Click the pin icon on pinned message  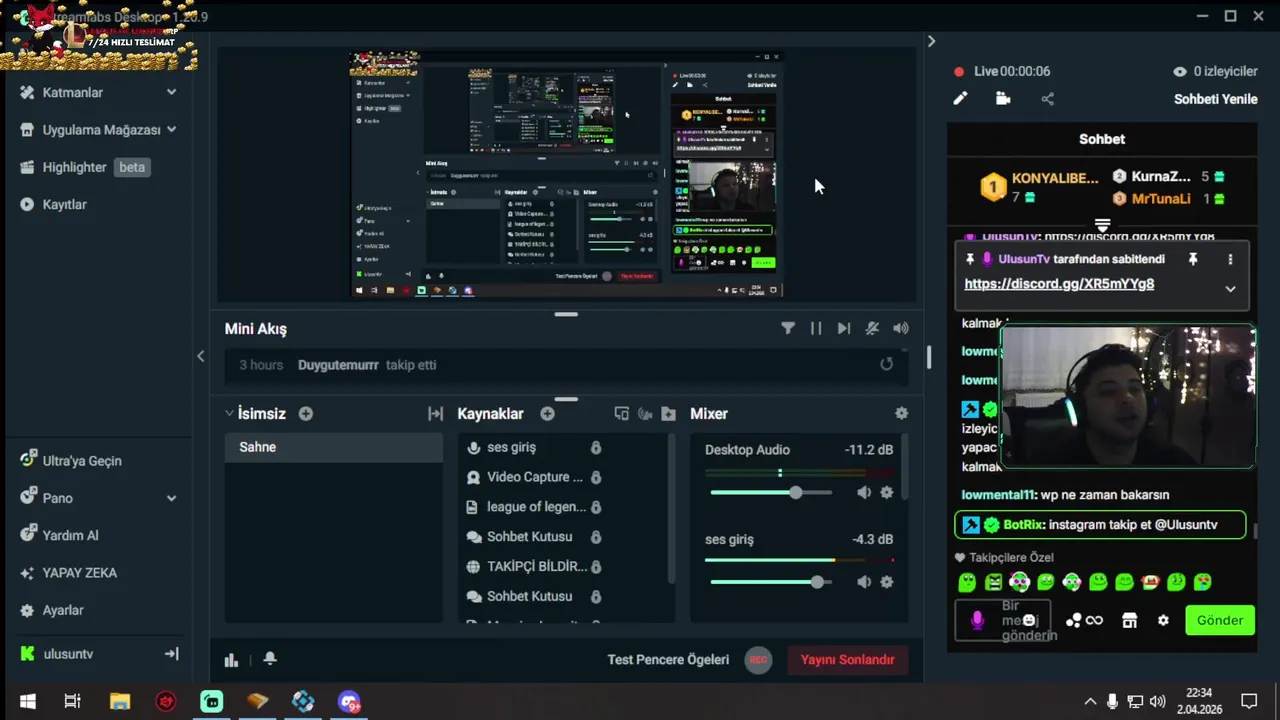point(1192,259)
